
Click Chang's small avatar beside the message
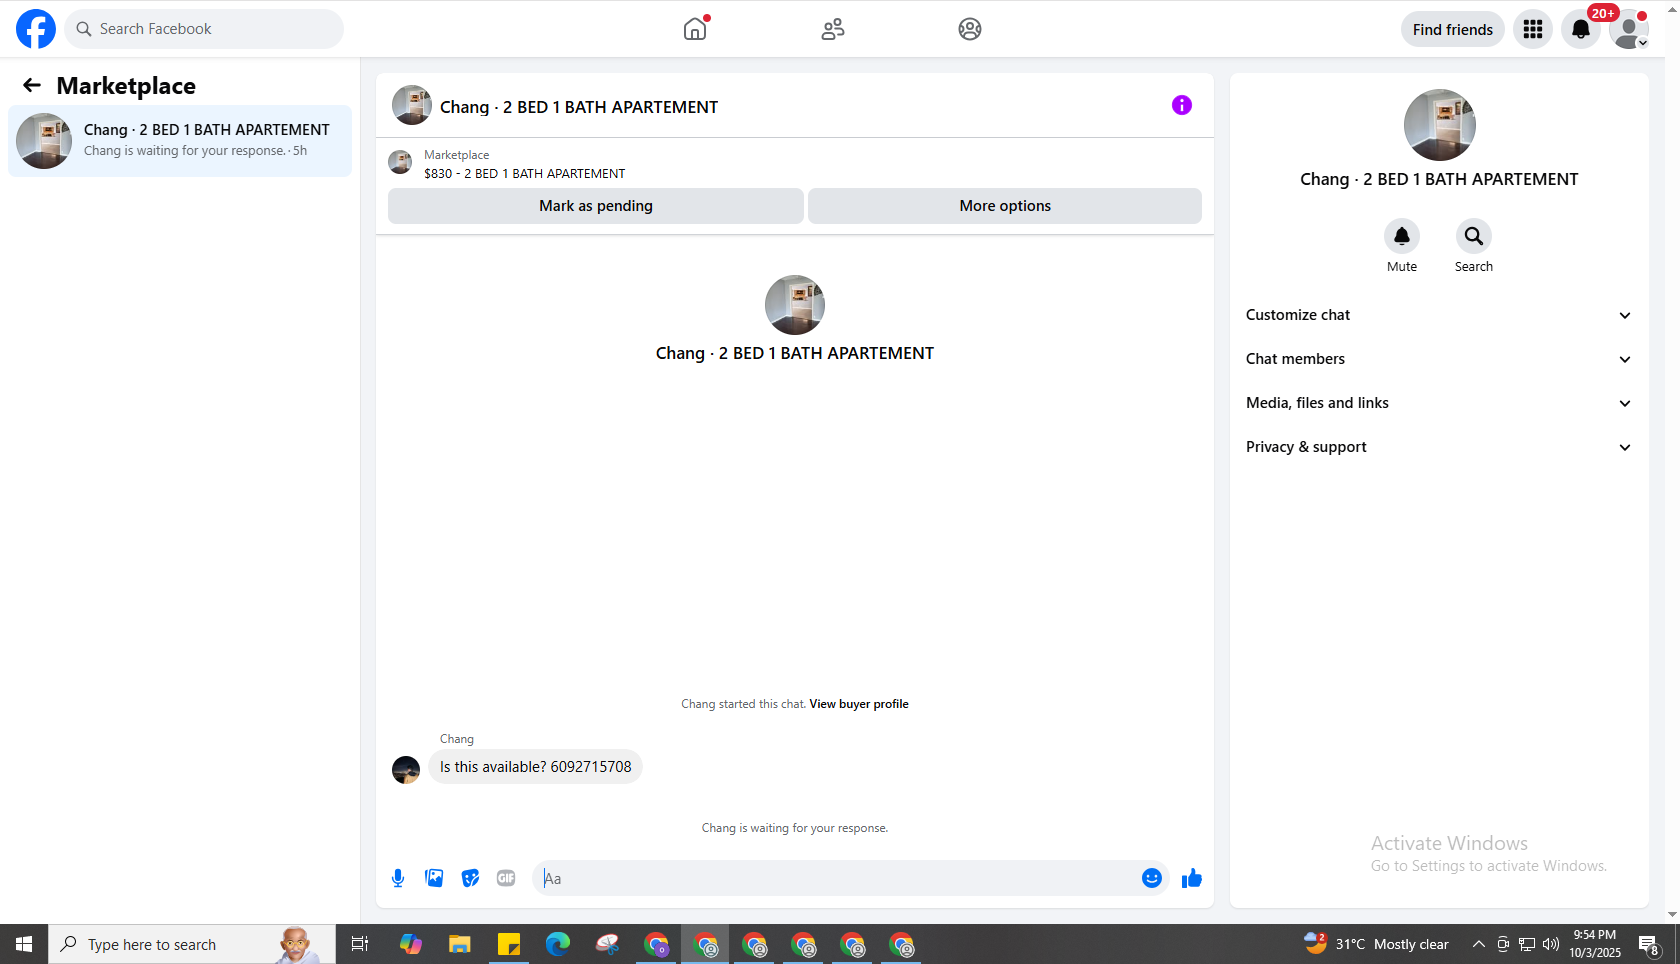[406, 770]
